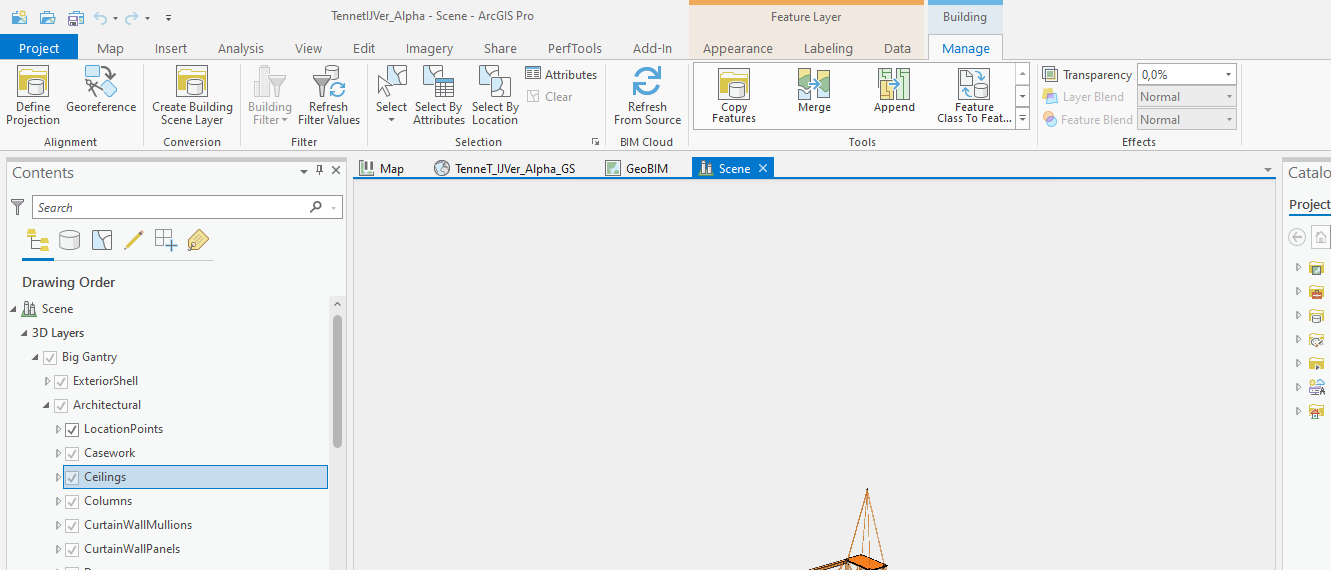Image resolution: width=1331 pixels, height=570 pixels.
Task: Click Create Building Scene Layer
Action: pos(192,96)
